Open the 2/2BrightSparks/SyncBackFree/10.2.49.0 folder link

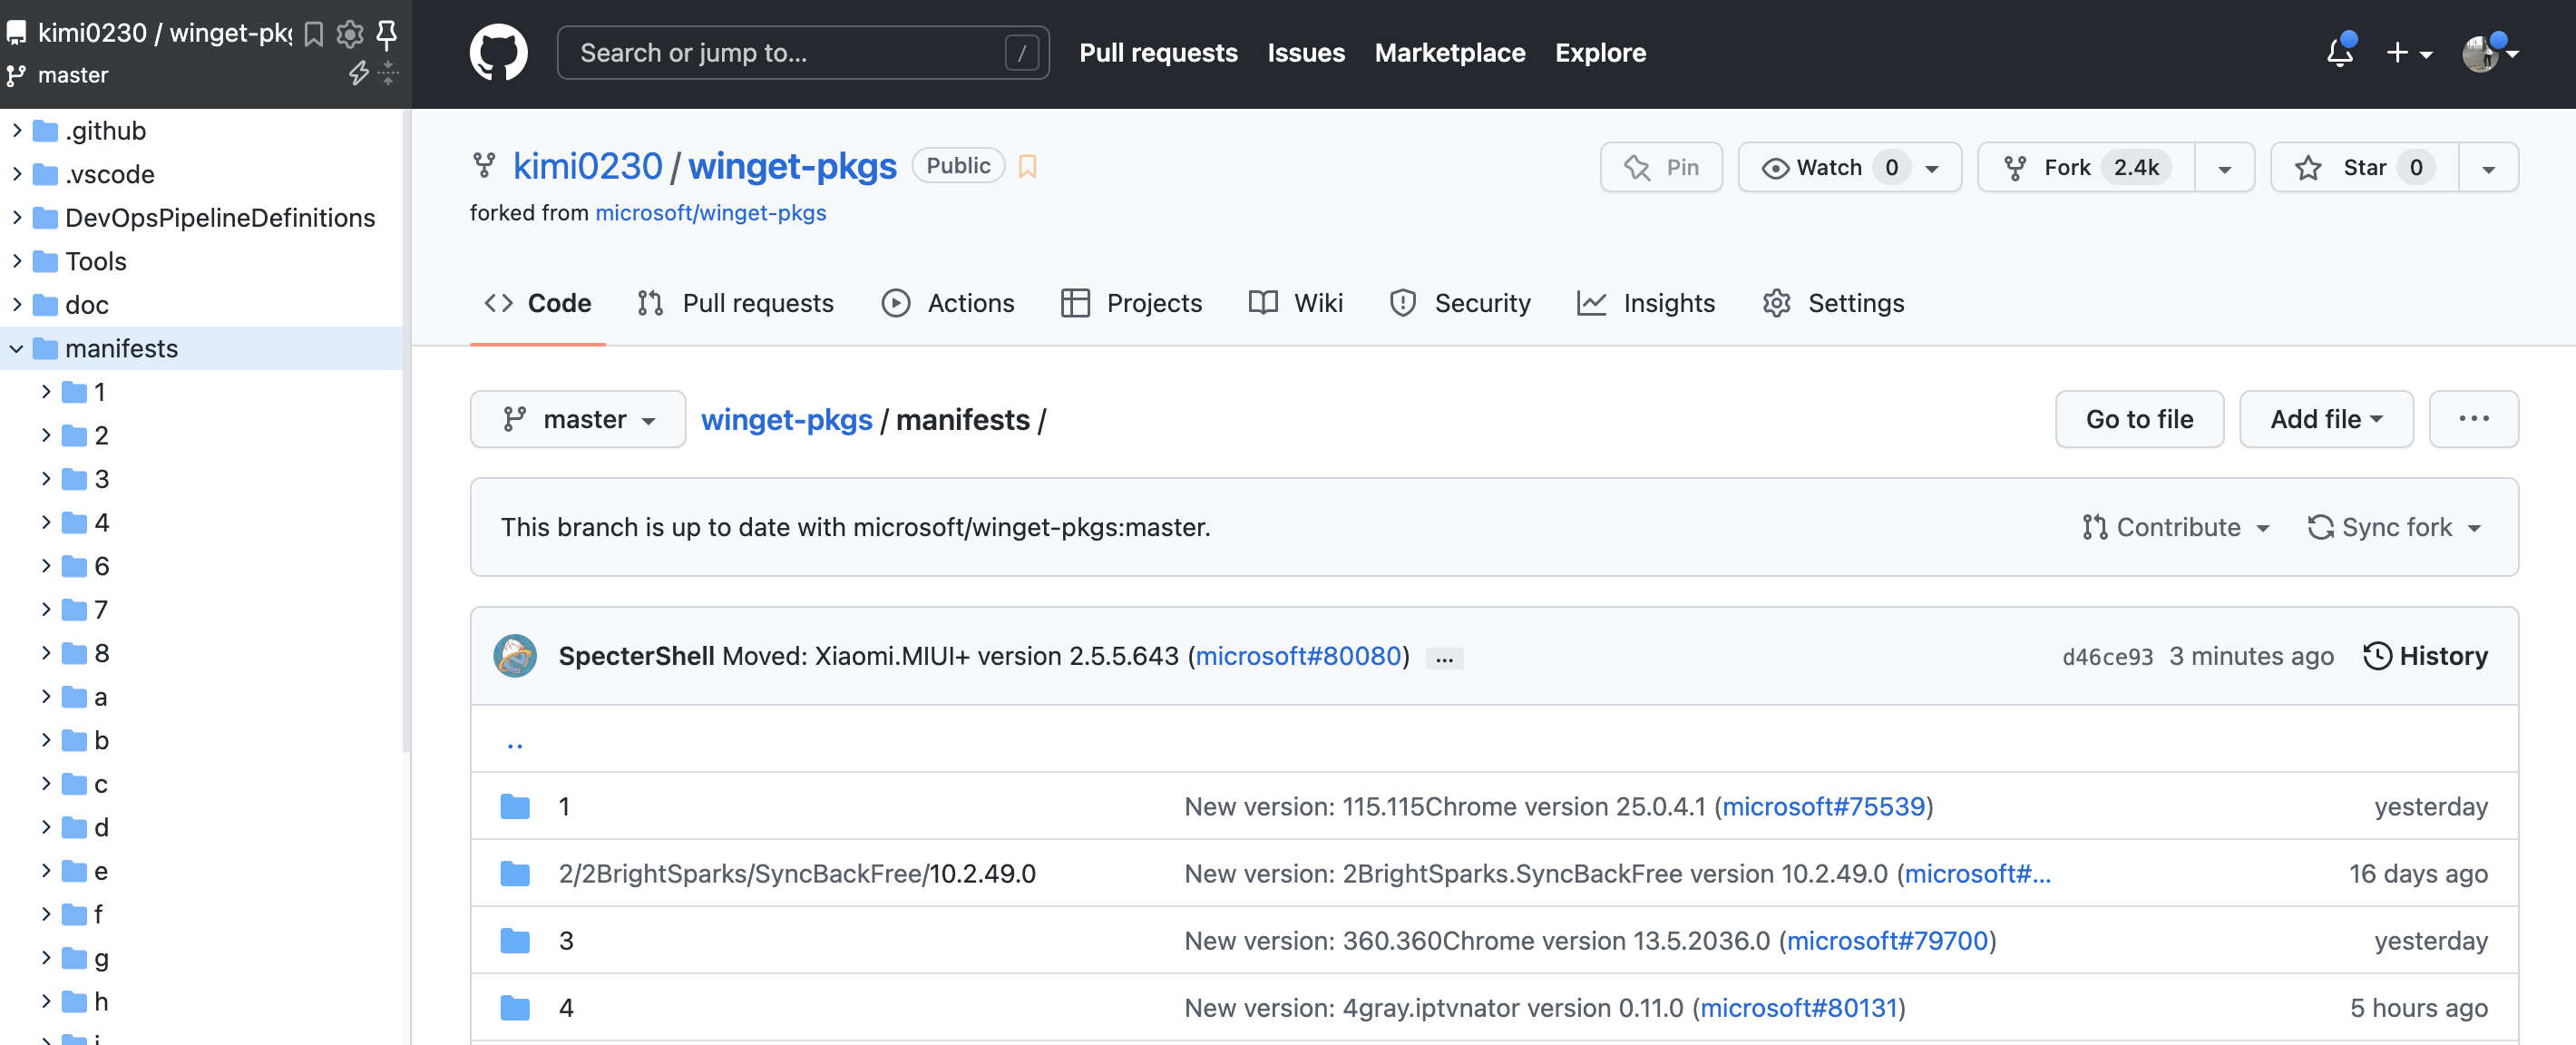click(x=797, y=873)
